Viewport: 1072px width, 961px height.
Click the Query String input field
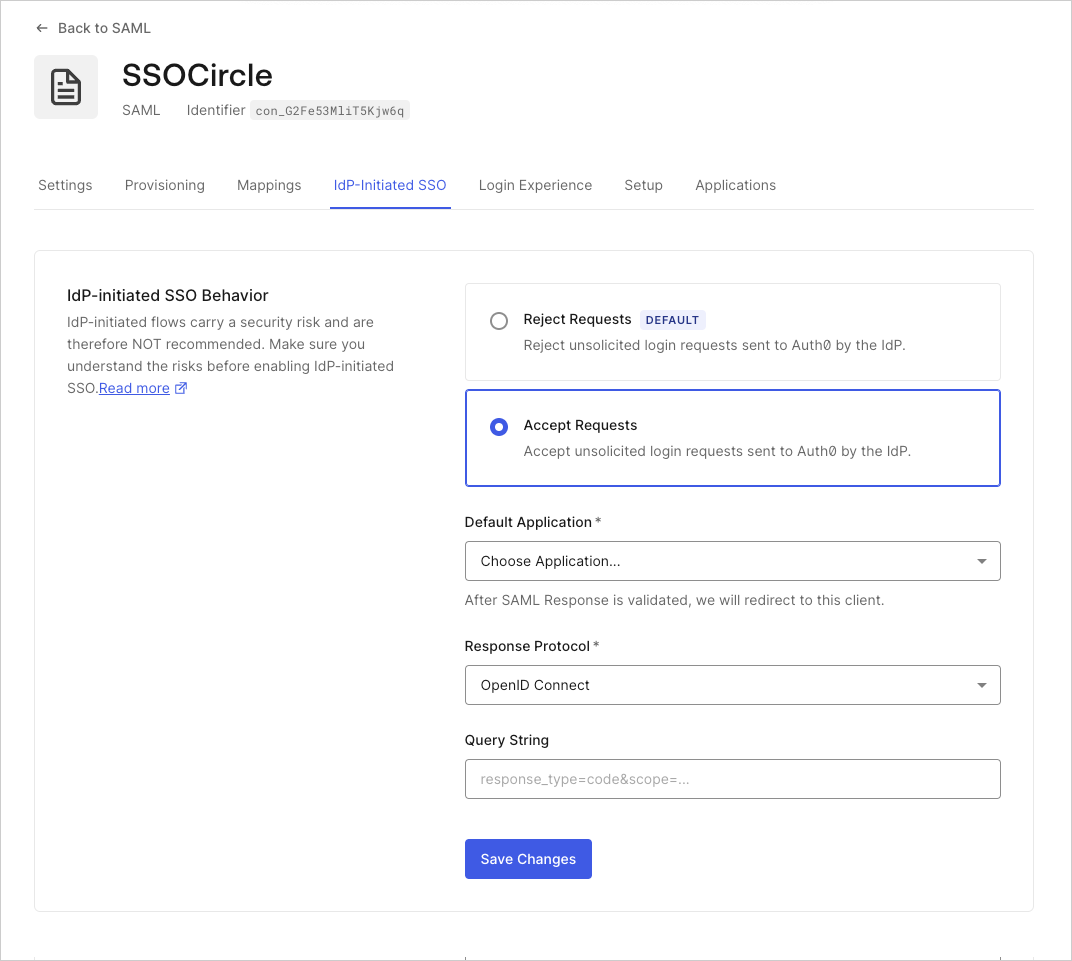(733, 779)
